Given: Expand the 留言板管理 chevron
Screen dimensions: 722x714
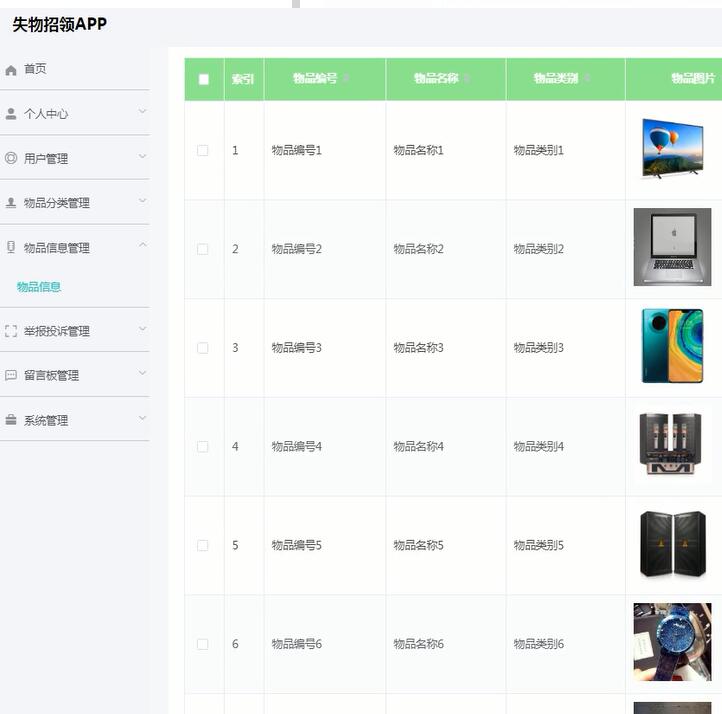Looking at the screenshot, I should (x=143, y=373).
